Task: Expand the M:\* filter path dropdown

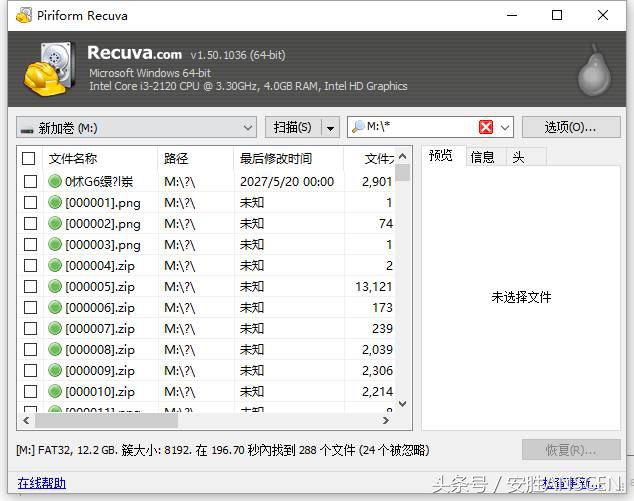Action: coord(505,128)
